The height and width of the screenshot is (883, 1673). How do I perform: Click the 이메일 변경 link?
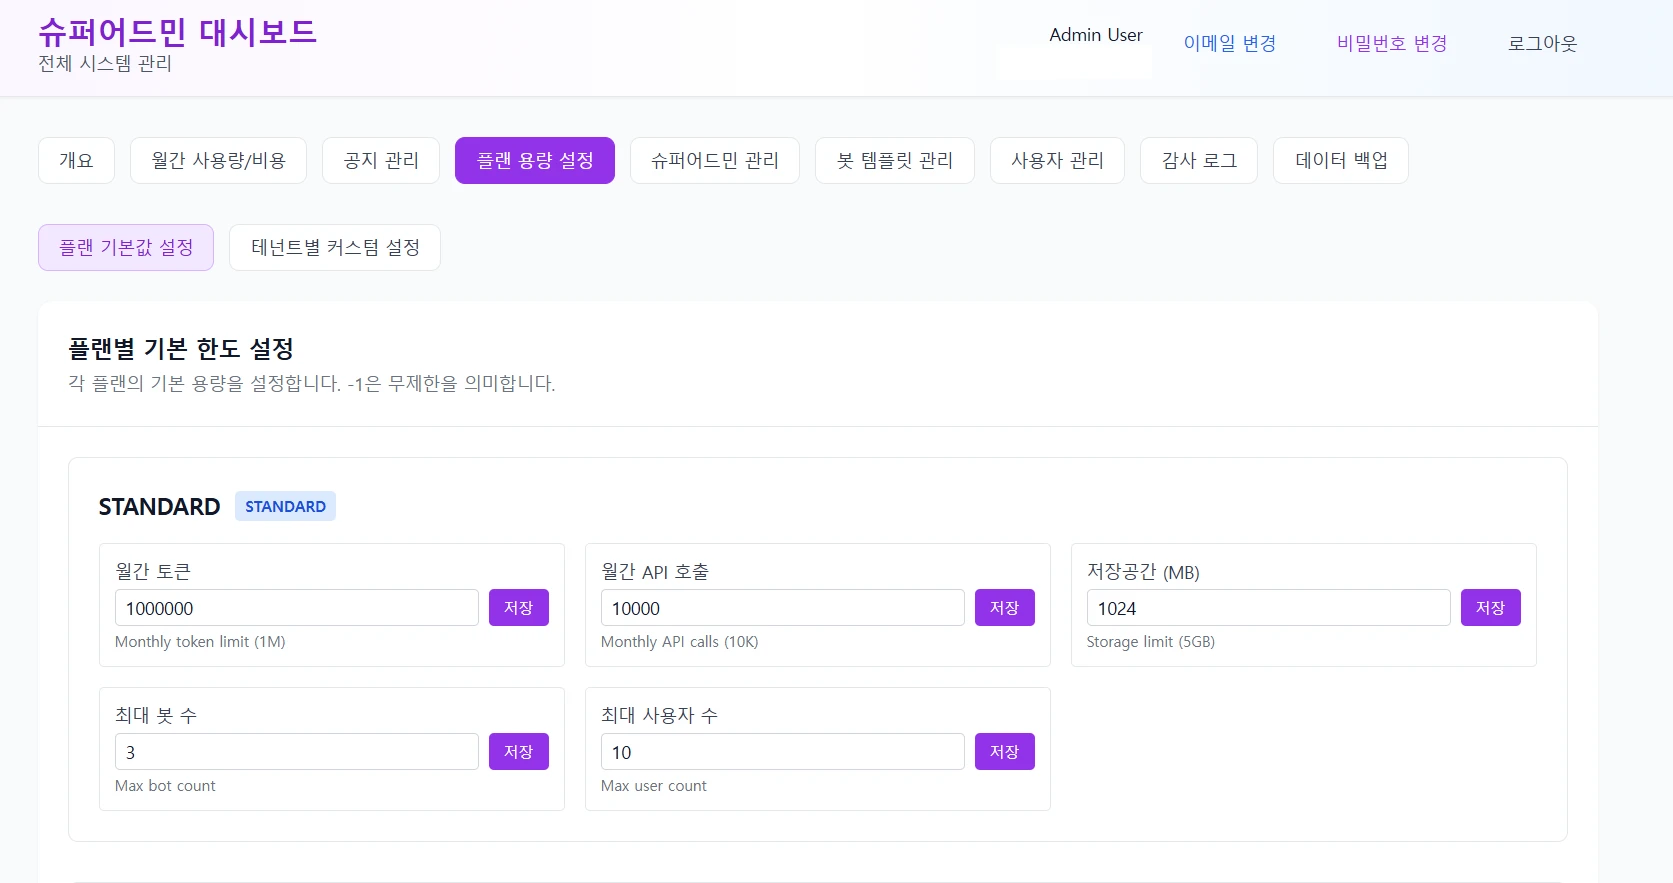[1229, 43]
